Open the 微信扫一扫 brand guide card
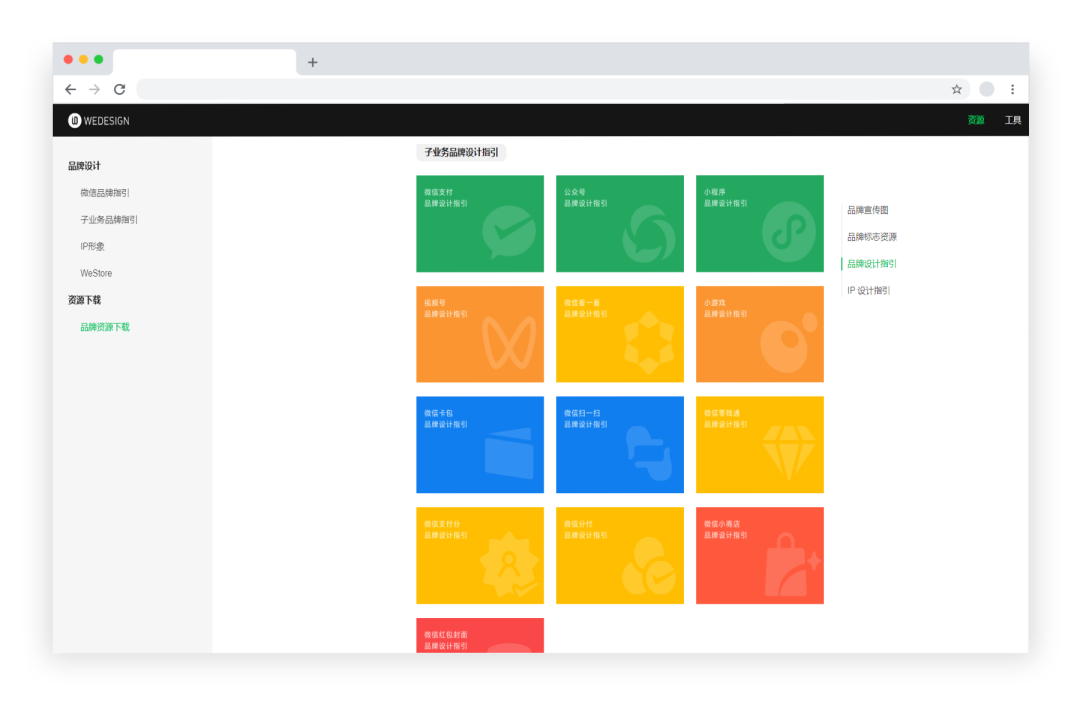Image resolution: width=1080 pixels, height=720 pixels. coord(620,444)
